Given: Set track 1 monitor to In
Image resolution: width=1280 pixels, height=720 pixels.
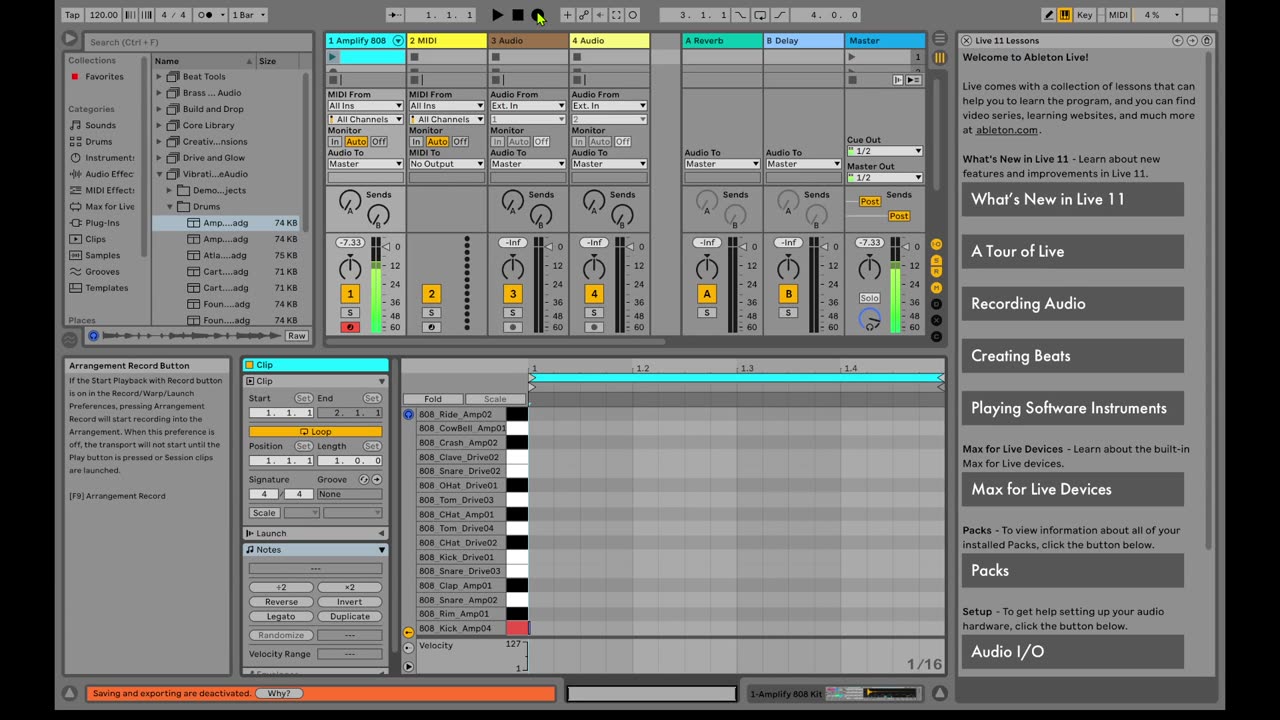Looking at the screenshot, I should 335,142.
